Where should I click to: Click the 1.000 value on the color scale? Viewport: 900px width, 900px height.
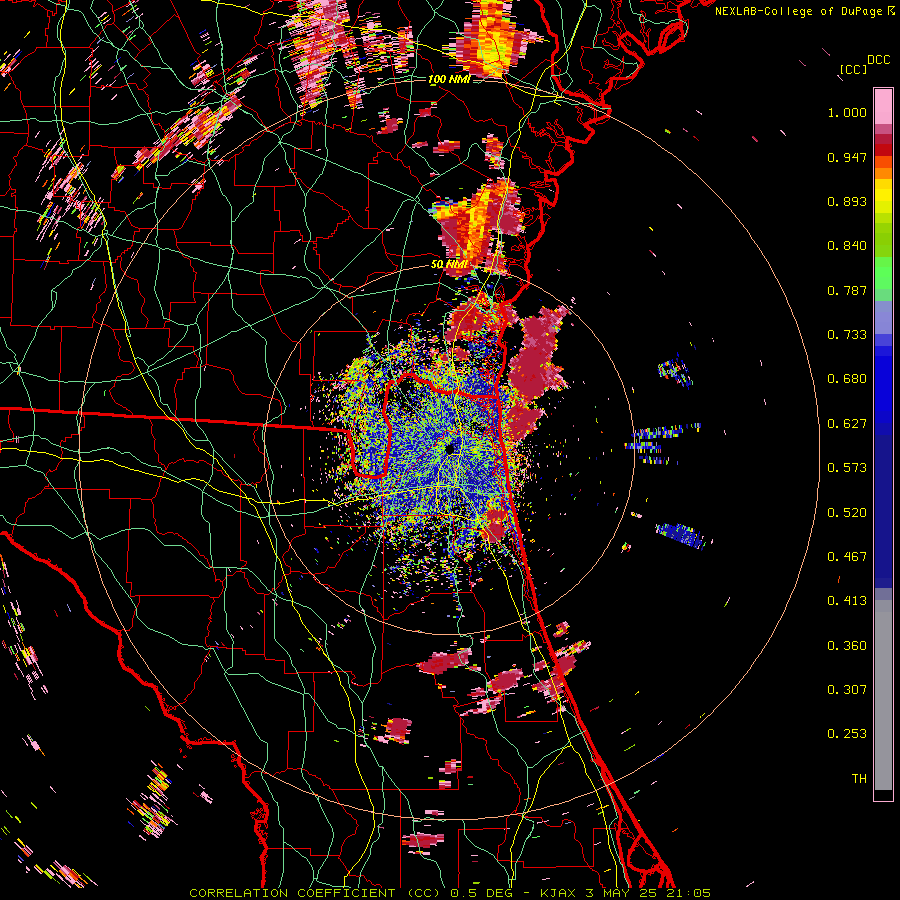(x=847, y=112)
